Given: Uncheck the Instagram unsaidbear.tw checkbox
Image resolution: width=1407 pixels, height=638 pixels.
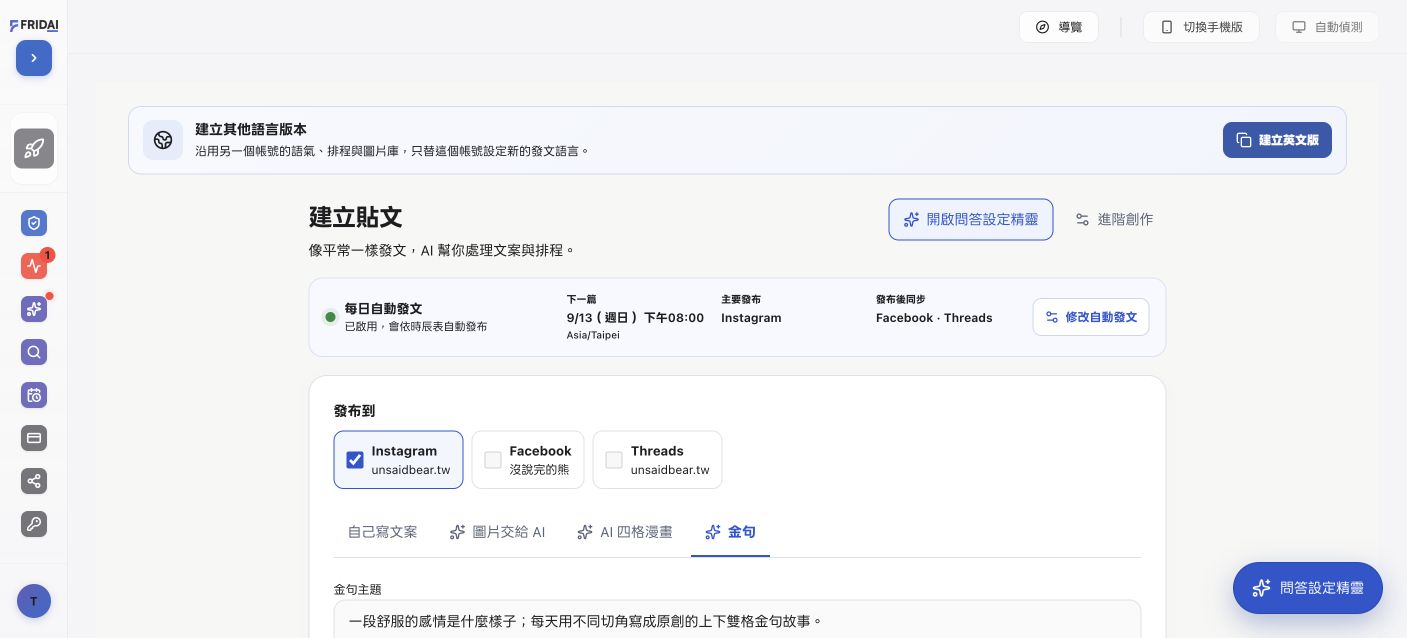Looking at the screenshot, I should pos(355,460).
